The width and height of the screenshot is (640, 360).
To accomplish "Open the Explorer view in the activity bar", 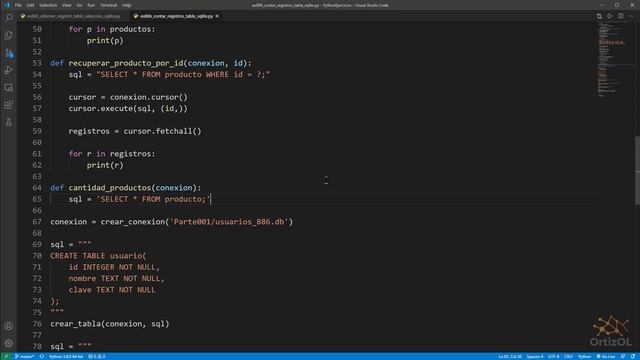I will (x=9, y=35).
